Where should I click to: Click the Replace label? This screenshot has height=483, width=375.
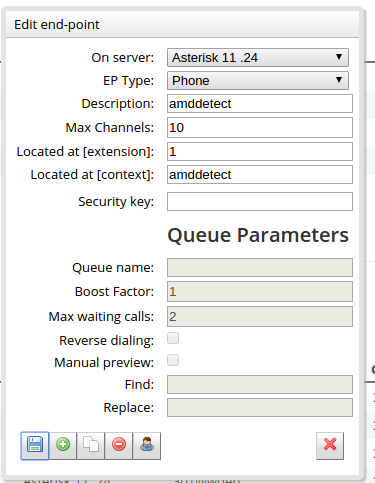tap(129, 408)
